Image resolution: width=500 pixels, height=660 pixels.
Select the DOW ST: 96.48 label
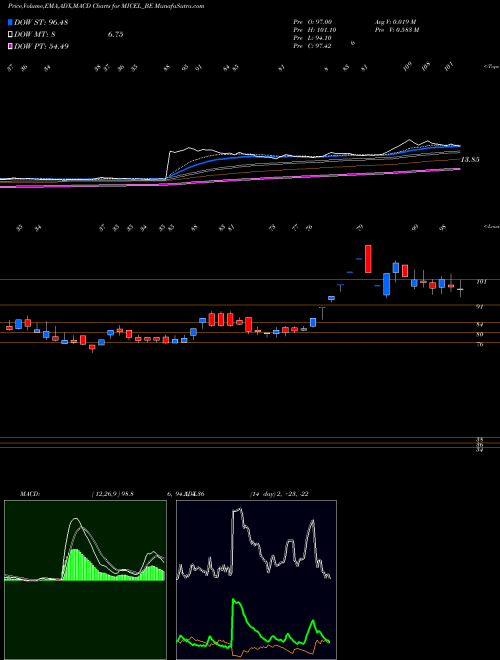pos(41,22)
